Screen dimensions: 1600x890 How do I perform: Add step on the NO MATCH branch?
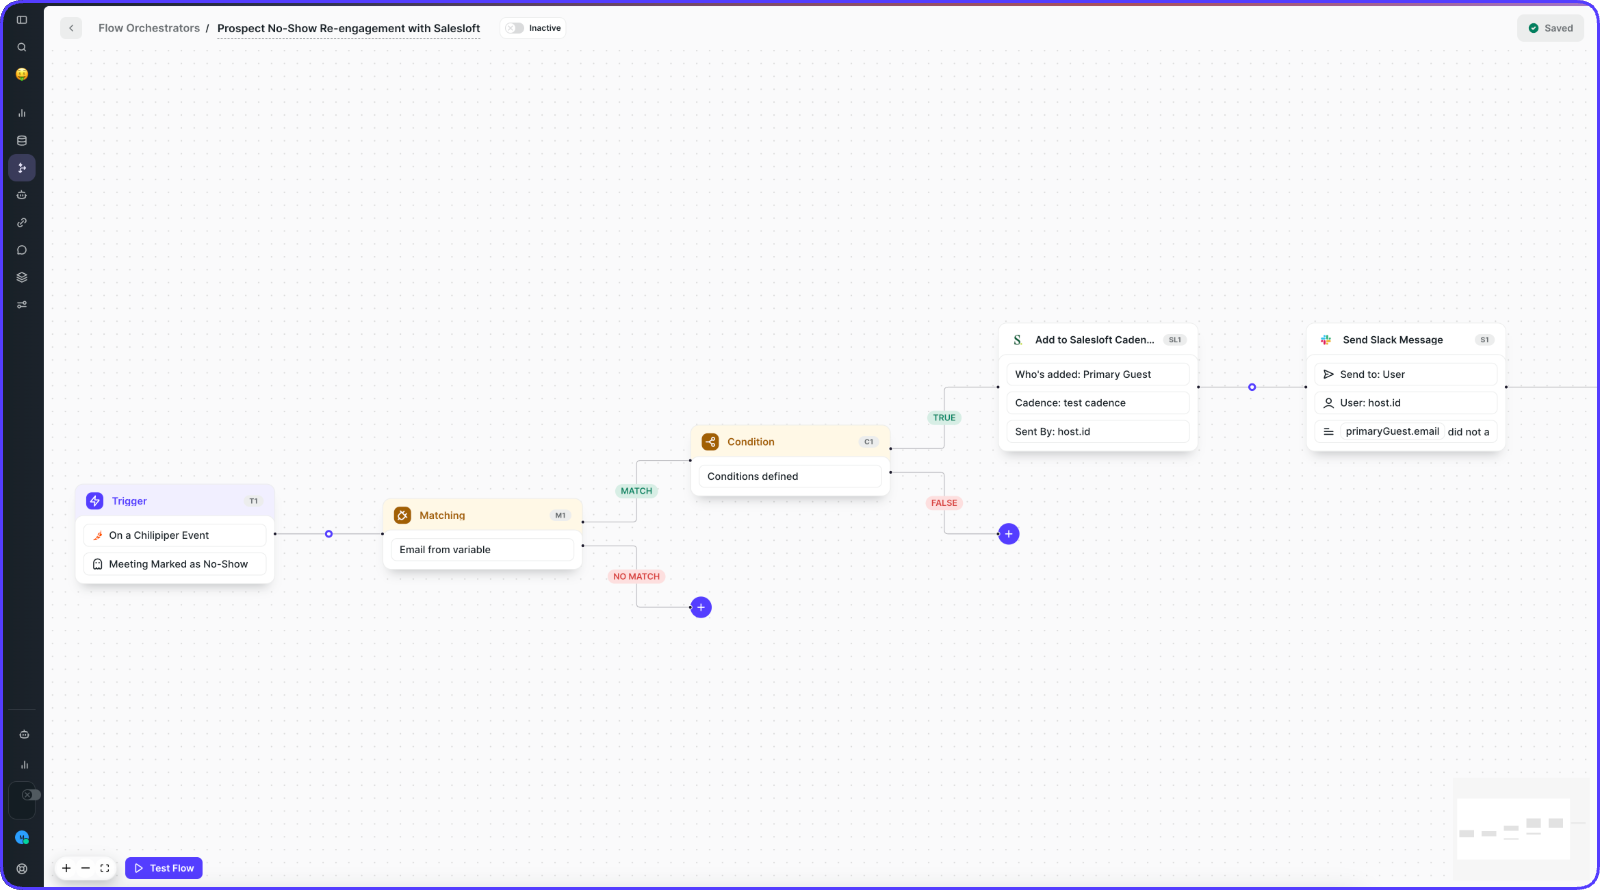701,607
